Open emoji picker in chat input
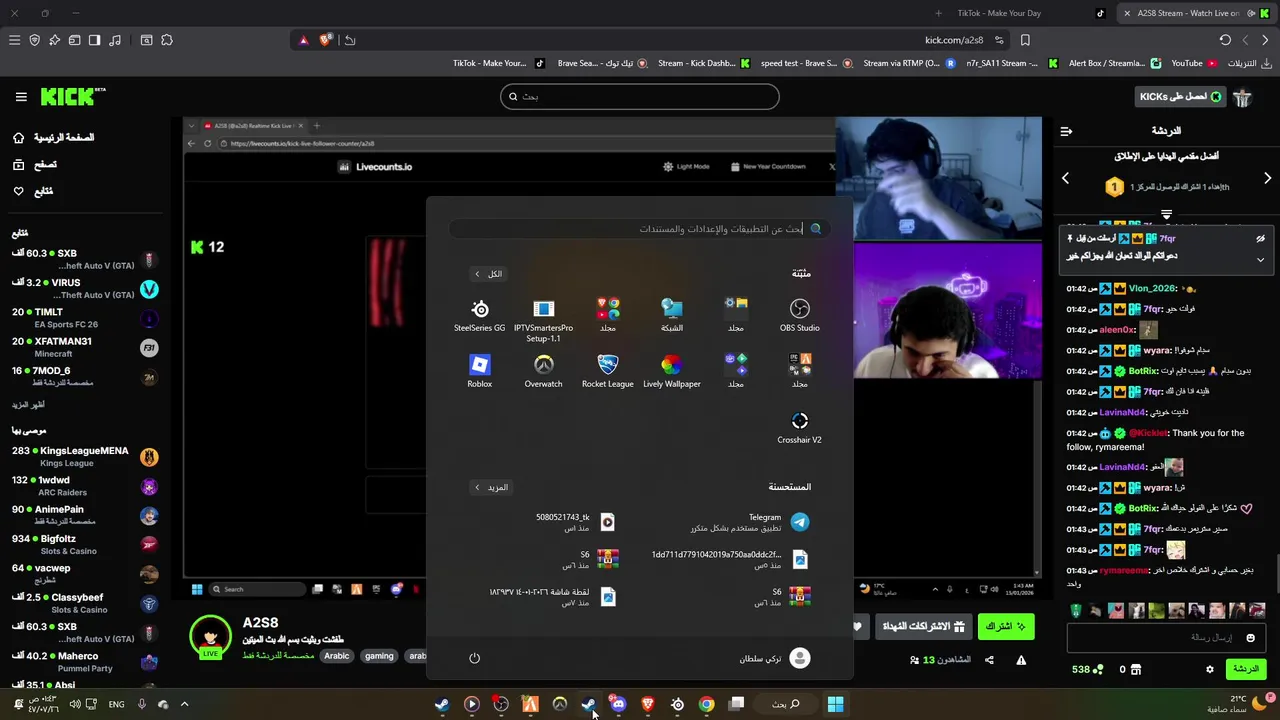This screenshot has width=1280, height=720. pyautogui.click(x=1250, y=638)
